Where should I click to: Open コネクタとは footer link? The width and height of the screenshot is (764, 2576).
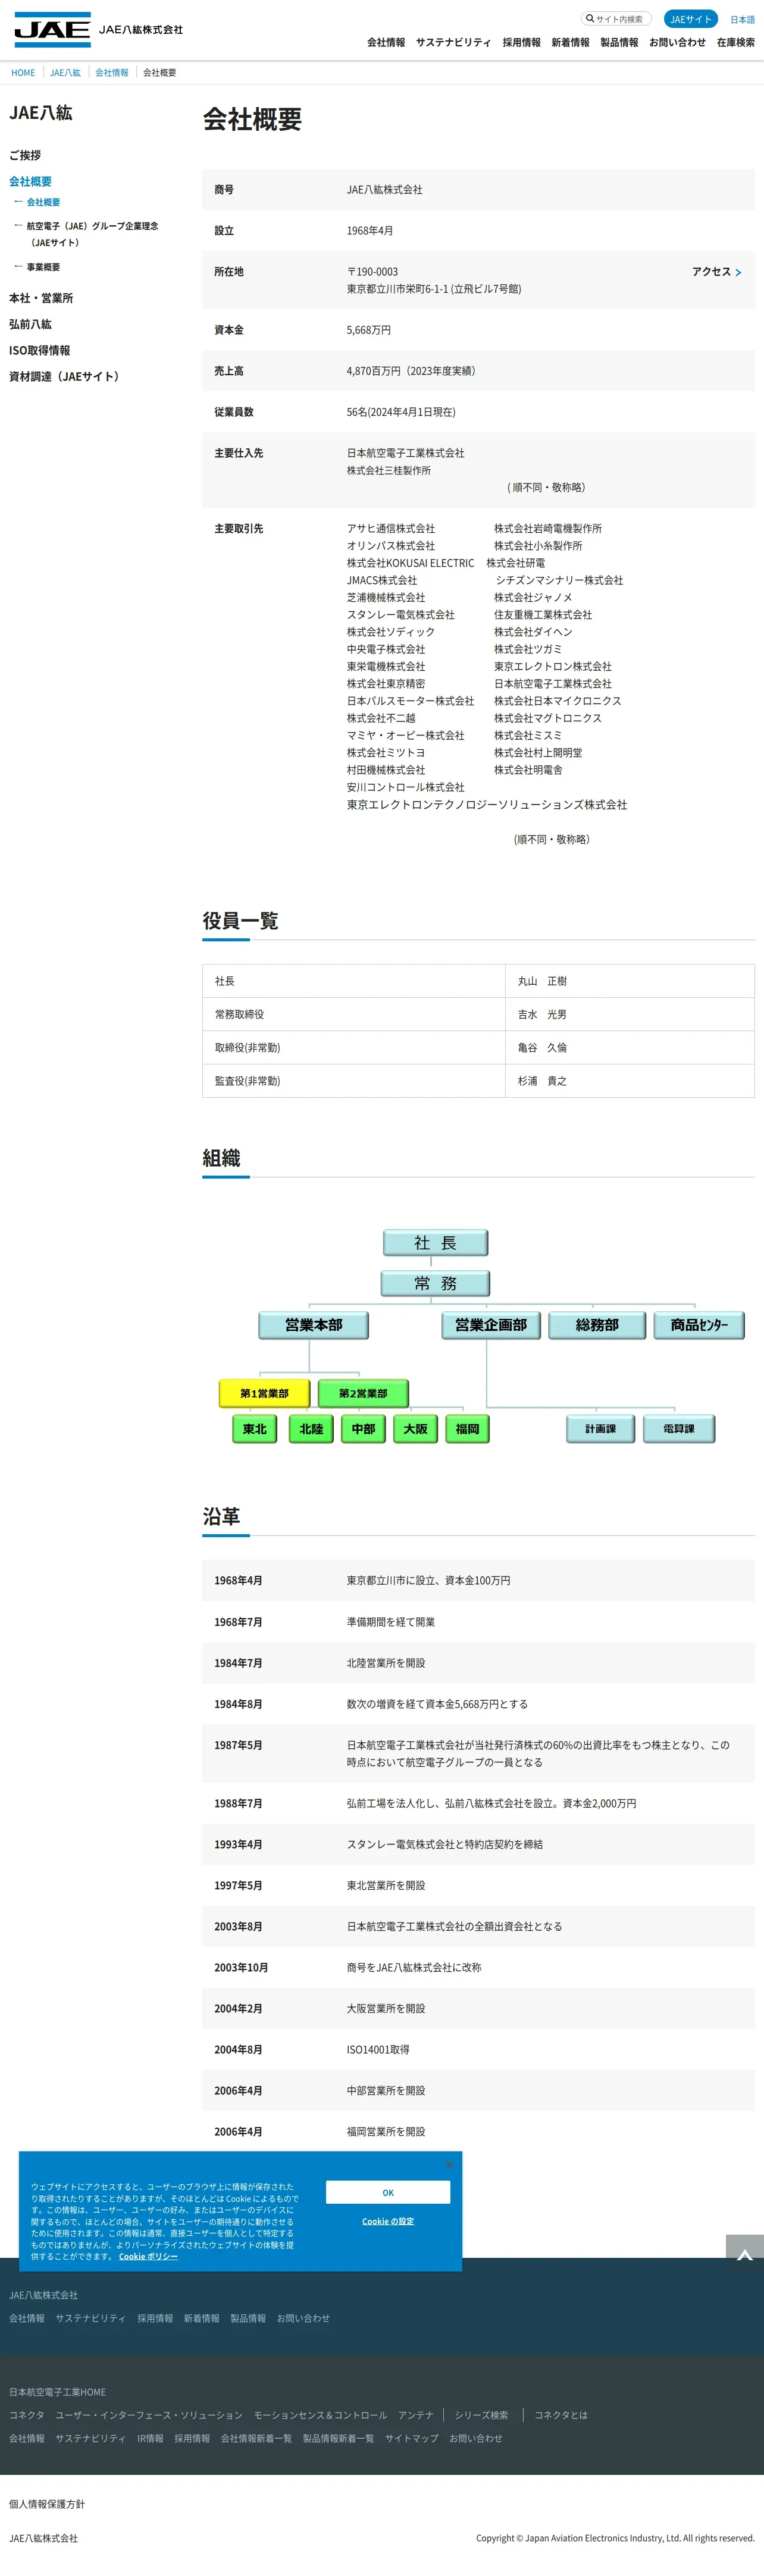561,2415
